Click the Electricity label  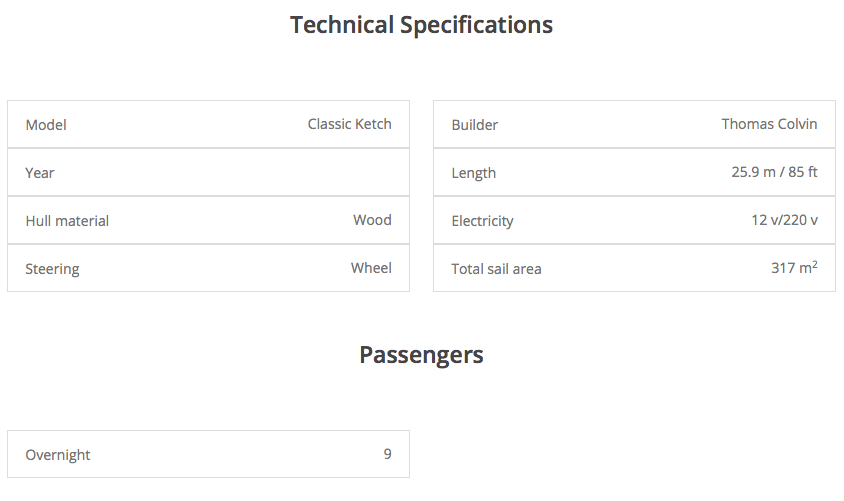pyautogui.click(x=482, y=221)
